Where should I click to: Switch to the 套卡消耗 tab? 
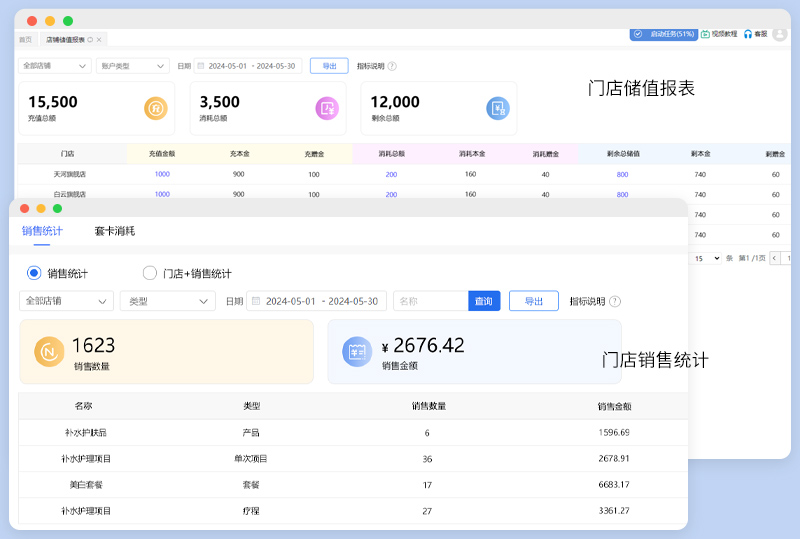point(115,231)
